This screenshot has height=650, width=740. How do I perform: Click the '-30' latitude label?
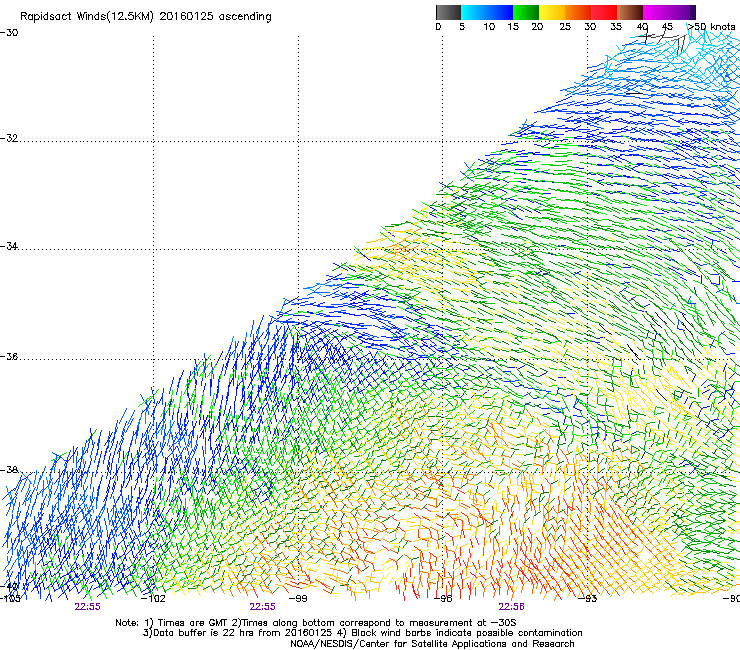point(9,33)
